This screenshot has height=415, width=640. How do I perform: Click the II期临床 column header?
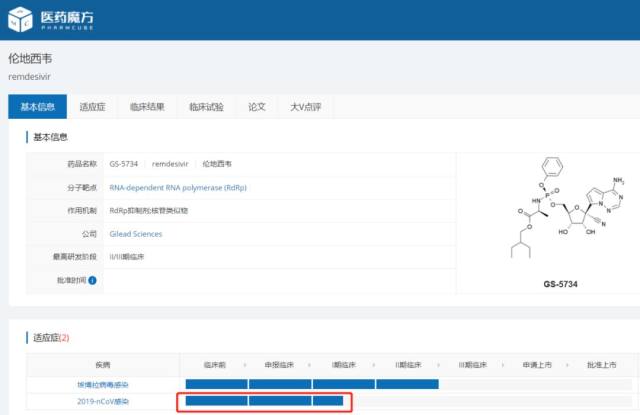tap(408, 365)
